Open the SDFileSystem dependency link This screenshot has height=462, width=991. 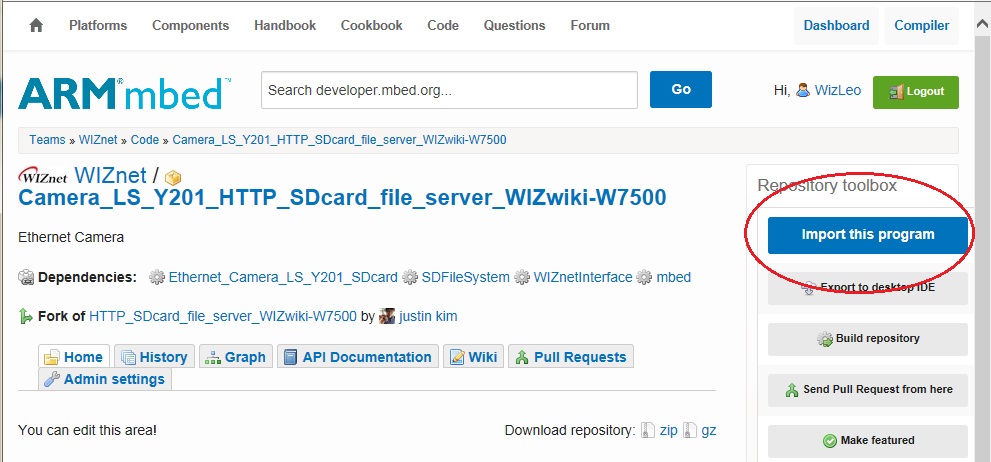[466, 277]
